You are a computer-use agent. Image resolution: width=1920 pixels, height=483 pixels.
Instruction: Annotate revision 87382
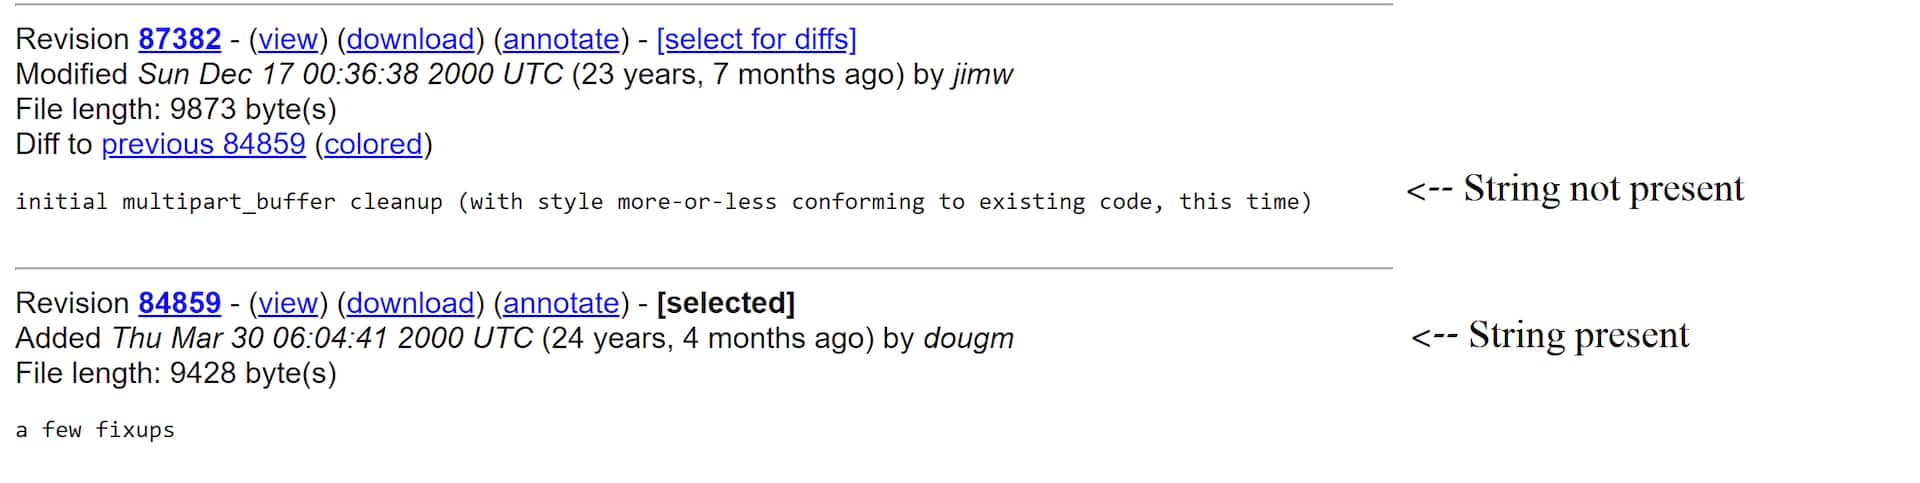click(x=561, y=39)
